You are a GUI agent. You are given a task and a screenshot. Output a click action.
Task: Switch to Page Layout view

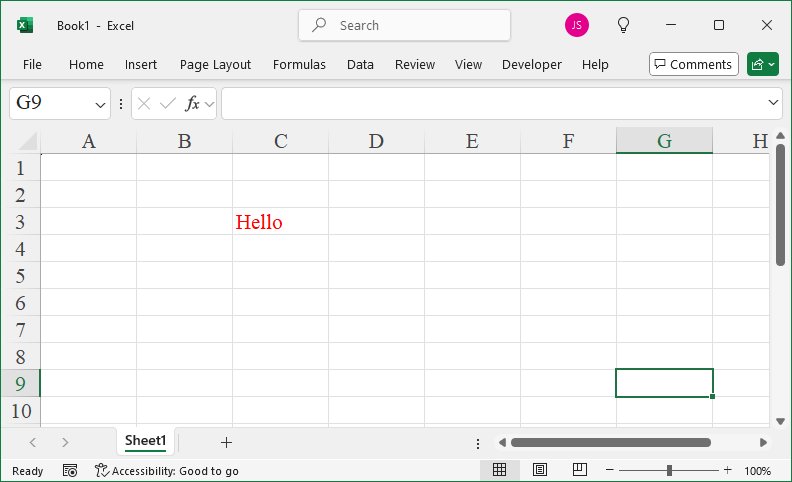point(540,470)
